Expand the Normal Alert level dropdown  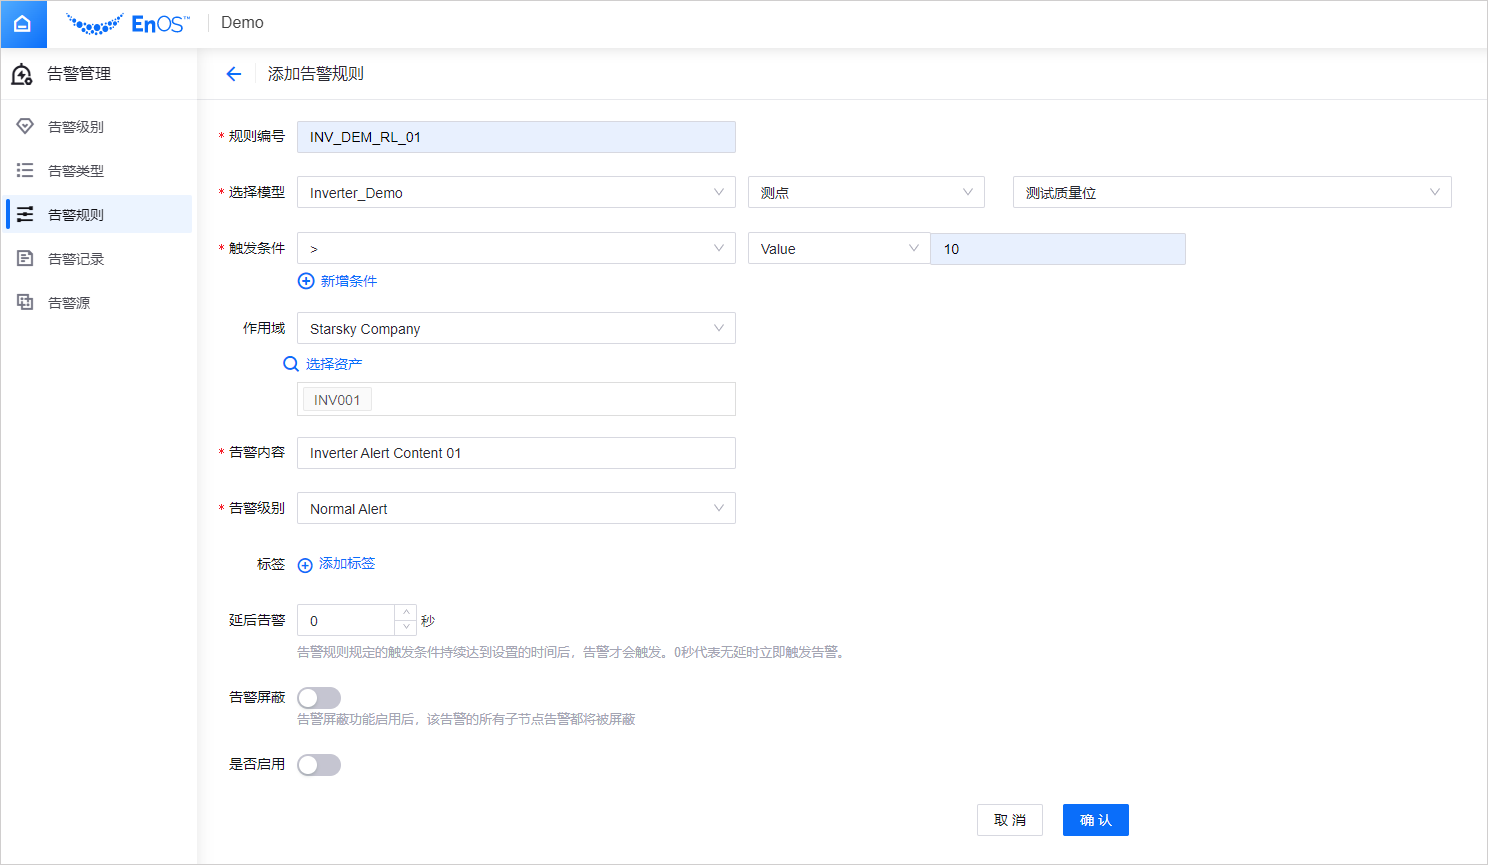click(x=516, y=508)
